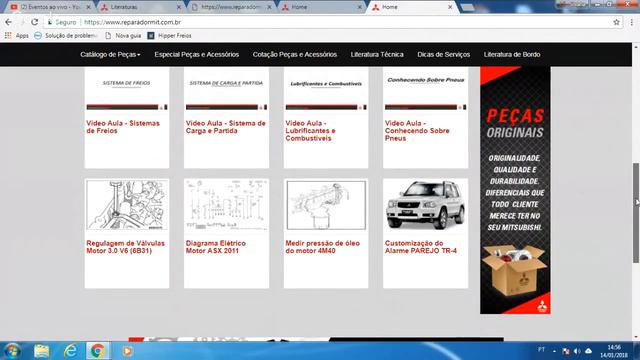Open the Apps bookmarks grid icon
The width and height of the screenshot is (640, 360).
pos(8,36)
